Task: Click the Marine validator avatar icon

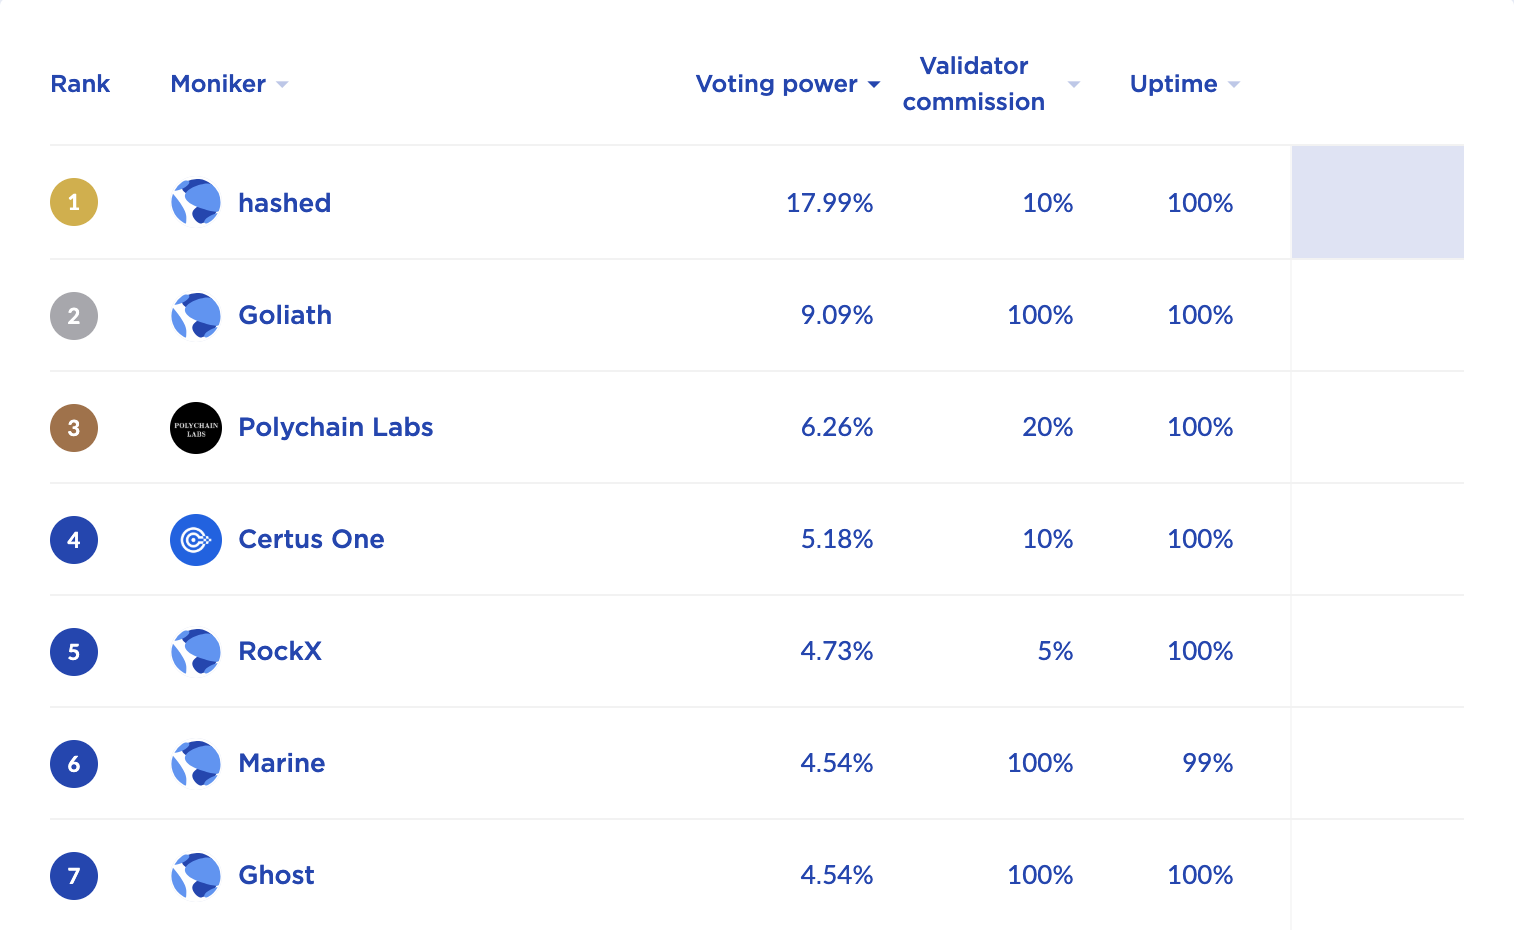Action: [196, 764]
